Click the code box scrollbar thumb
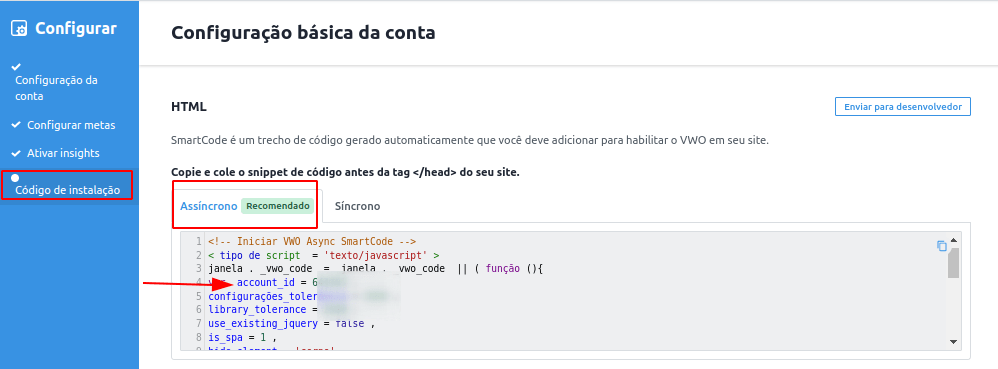 953,263
